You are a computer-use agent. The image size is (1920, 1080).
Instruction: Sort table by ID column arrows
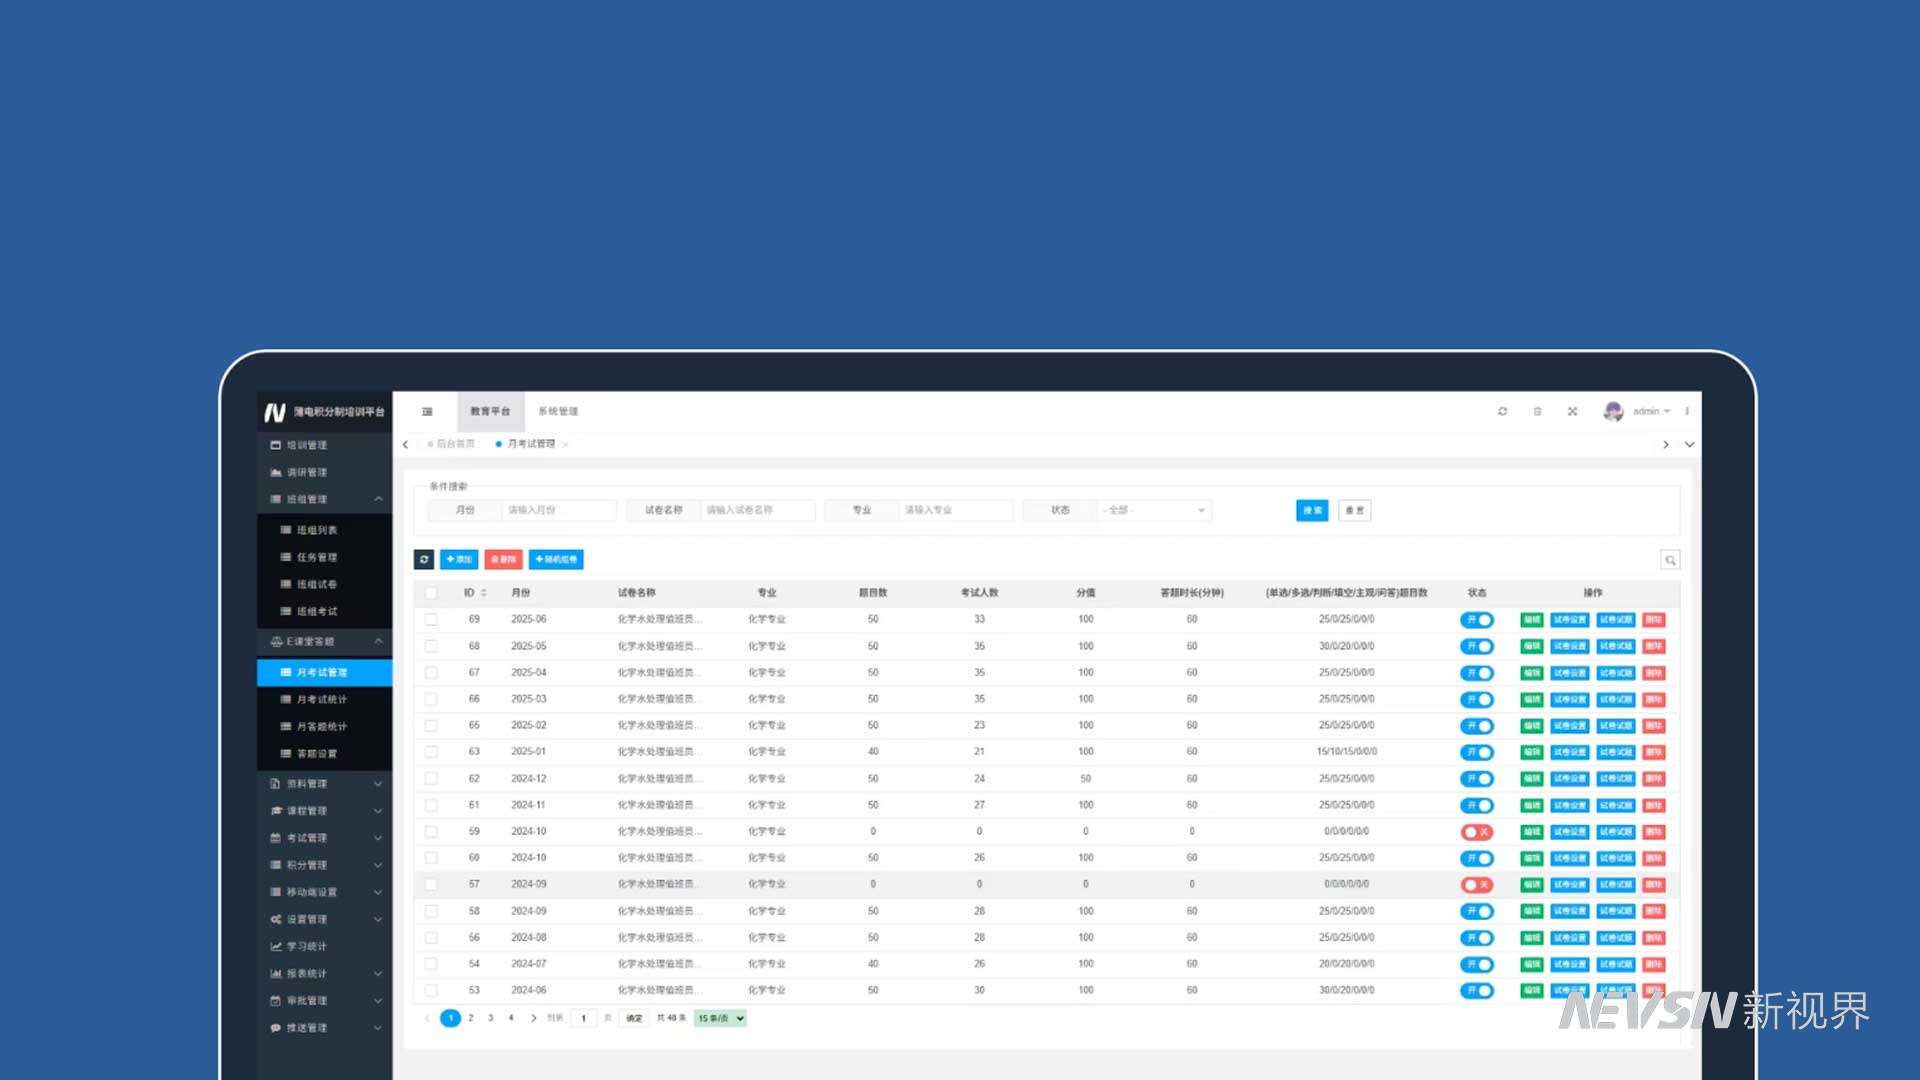(x=484, y=593)
